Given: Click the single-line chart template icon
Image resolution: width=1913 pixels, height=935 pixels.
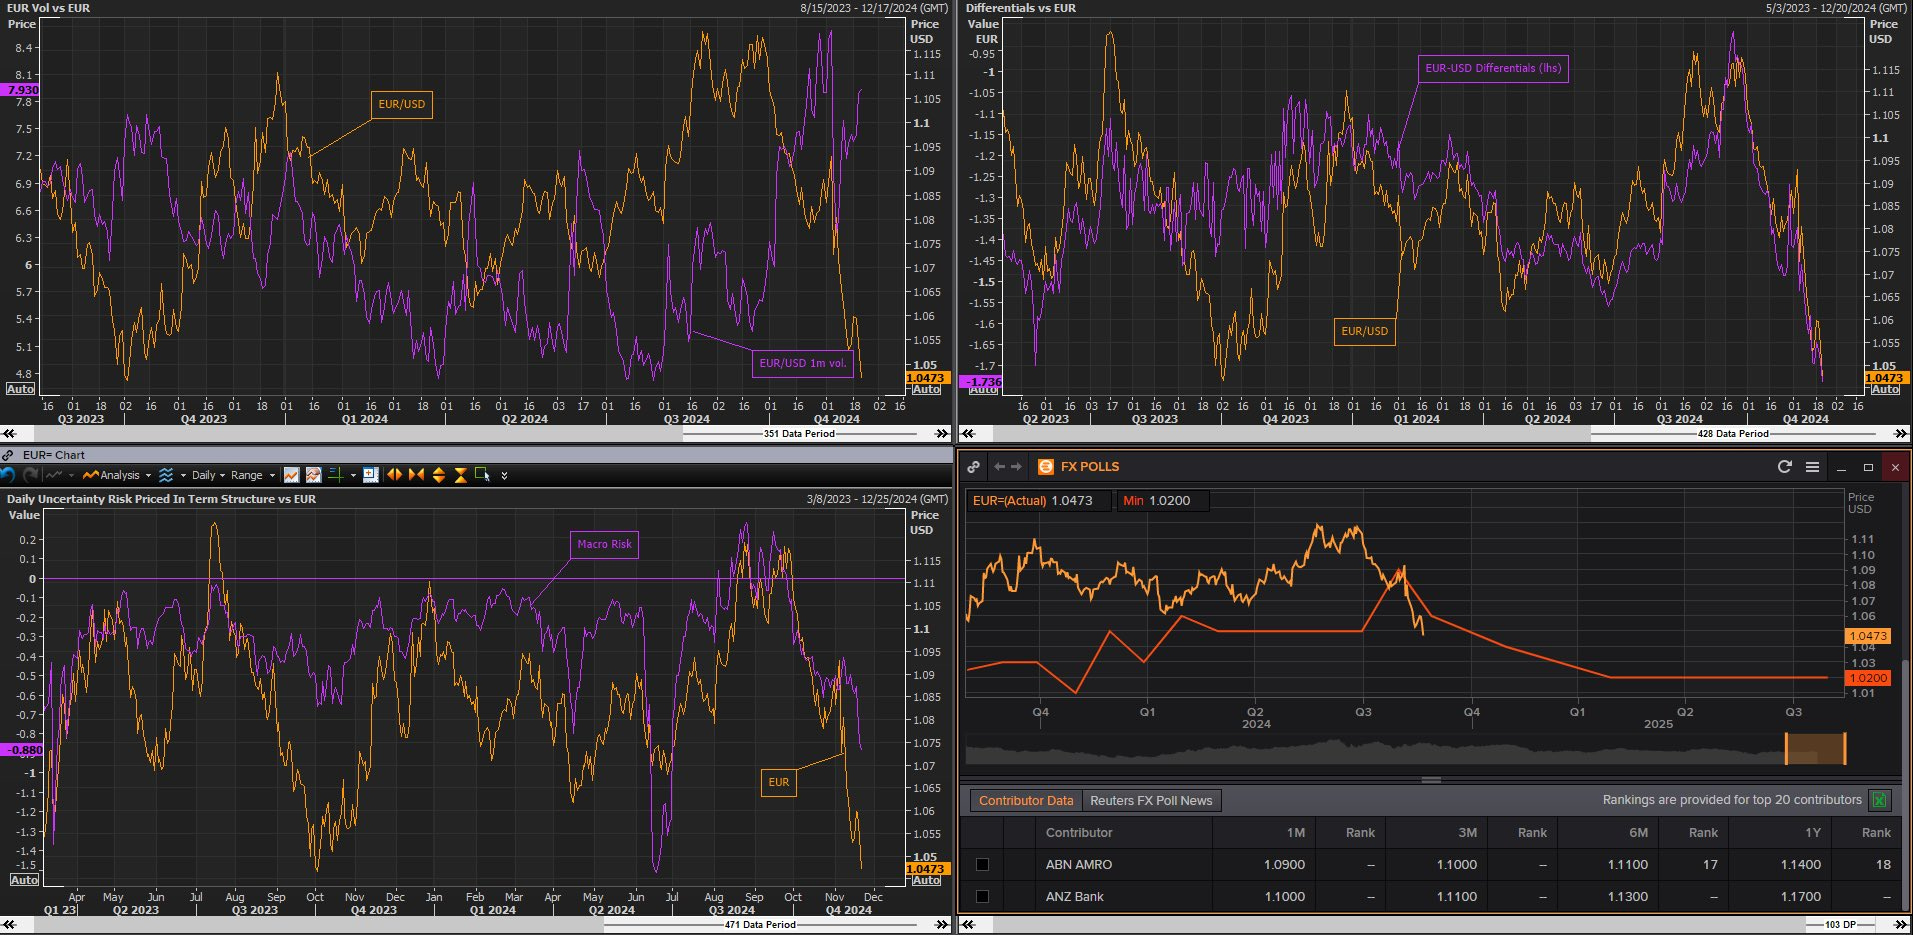Looking at the screenshot, I should point(291,475).
